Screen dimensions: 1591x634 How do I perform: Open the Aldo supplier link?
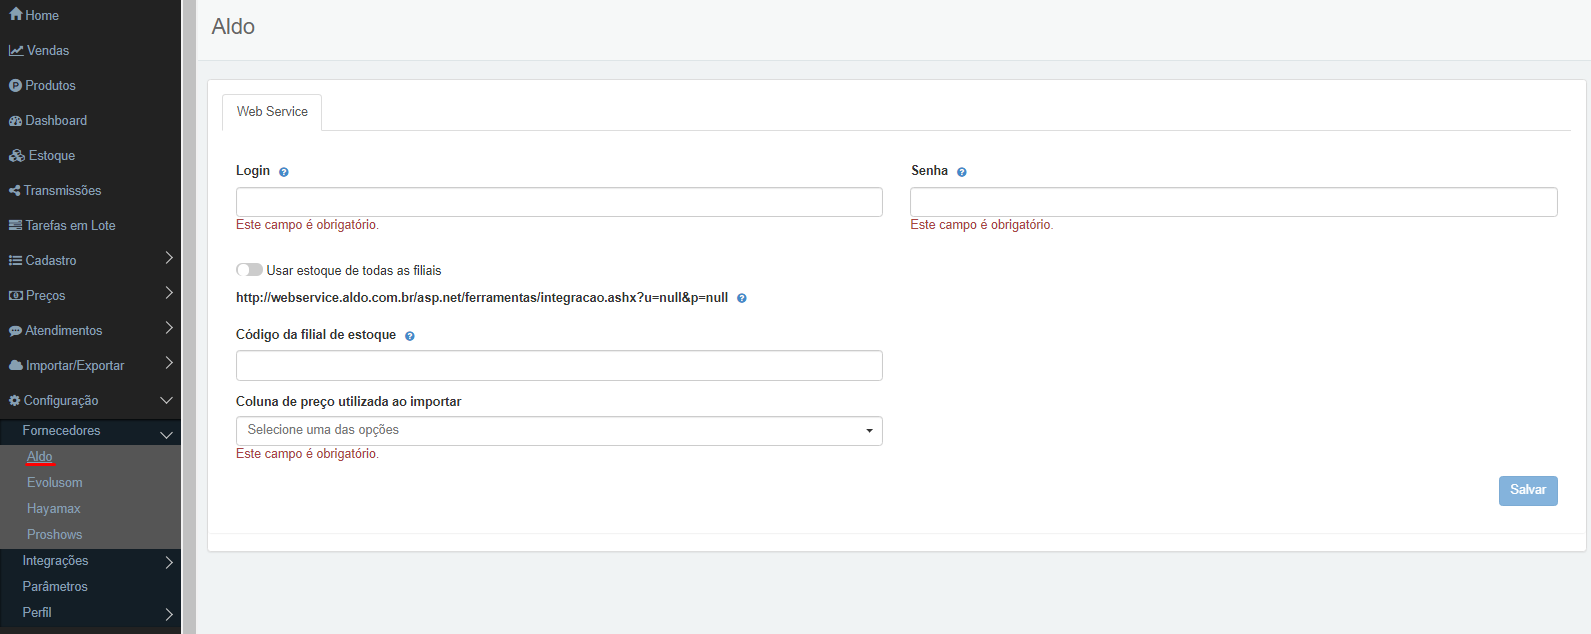tap(39, 457)
